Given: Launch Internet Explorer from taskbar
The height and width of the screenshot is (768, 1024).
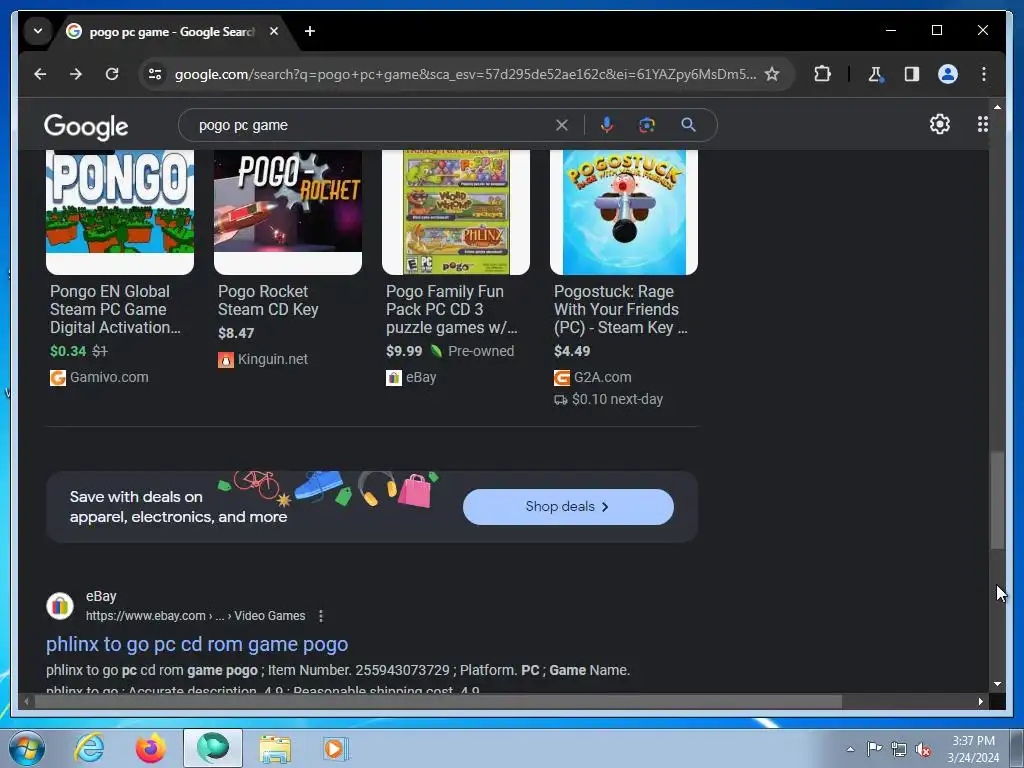Looking at the screenshot, I should point(89,748).
